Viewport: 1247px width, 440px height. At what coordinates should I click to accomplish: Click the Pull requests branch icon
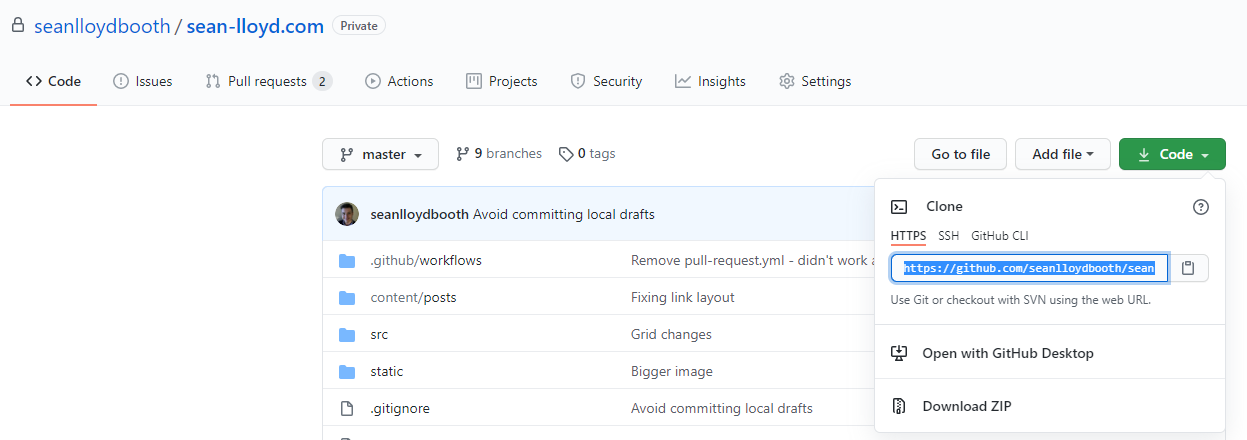[212, 81]
